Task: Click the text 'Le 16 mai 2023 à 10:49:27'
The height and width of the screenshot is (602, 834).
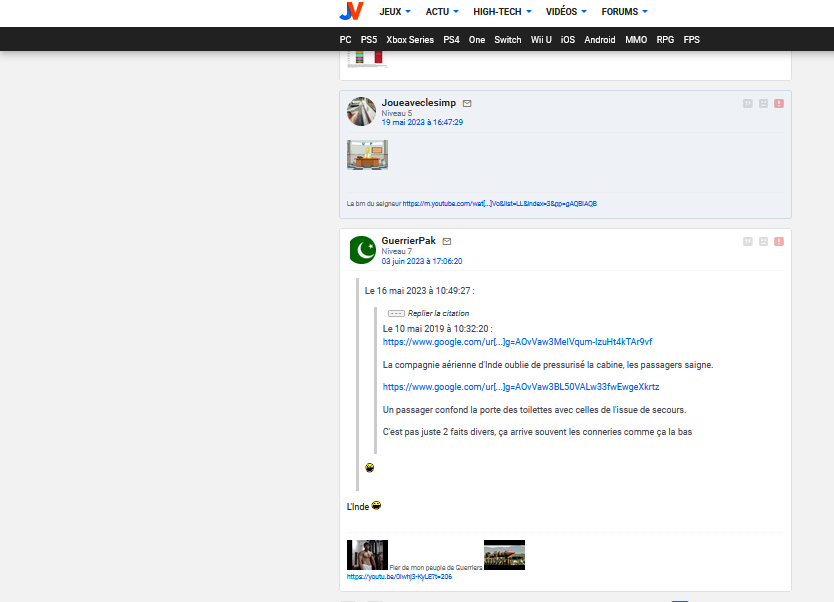Action: coord(419,291)
